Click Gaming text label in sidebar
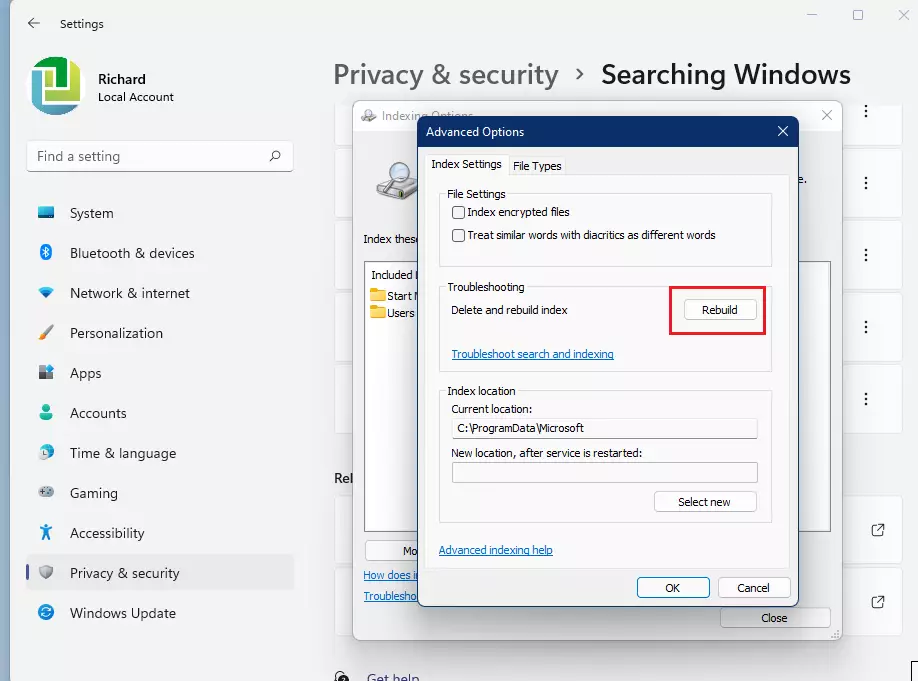The height and width of the screenshot is (681, 918). coord(94,493)
